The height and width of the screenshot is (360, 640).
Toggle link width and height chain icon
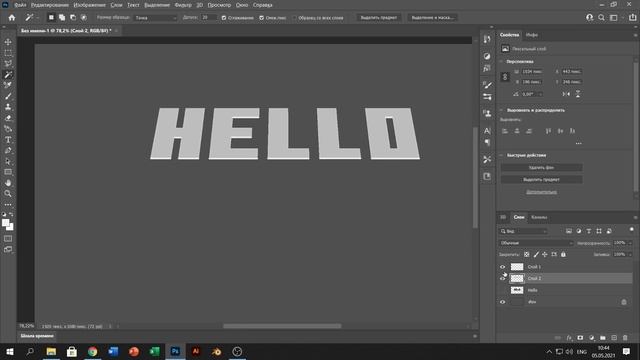tap(505, 77)
